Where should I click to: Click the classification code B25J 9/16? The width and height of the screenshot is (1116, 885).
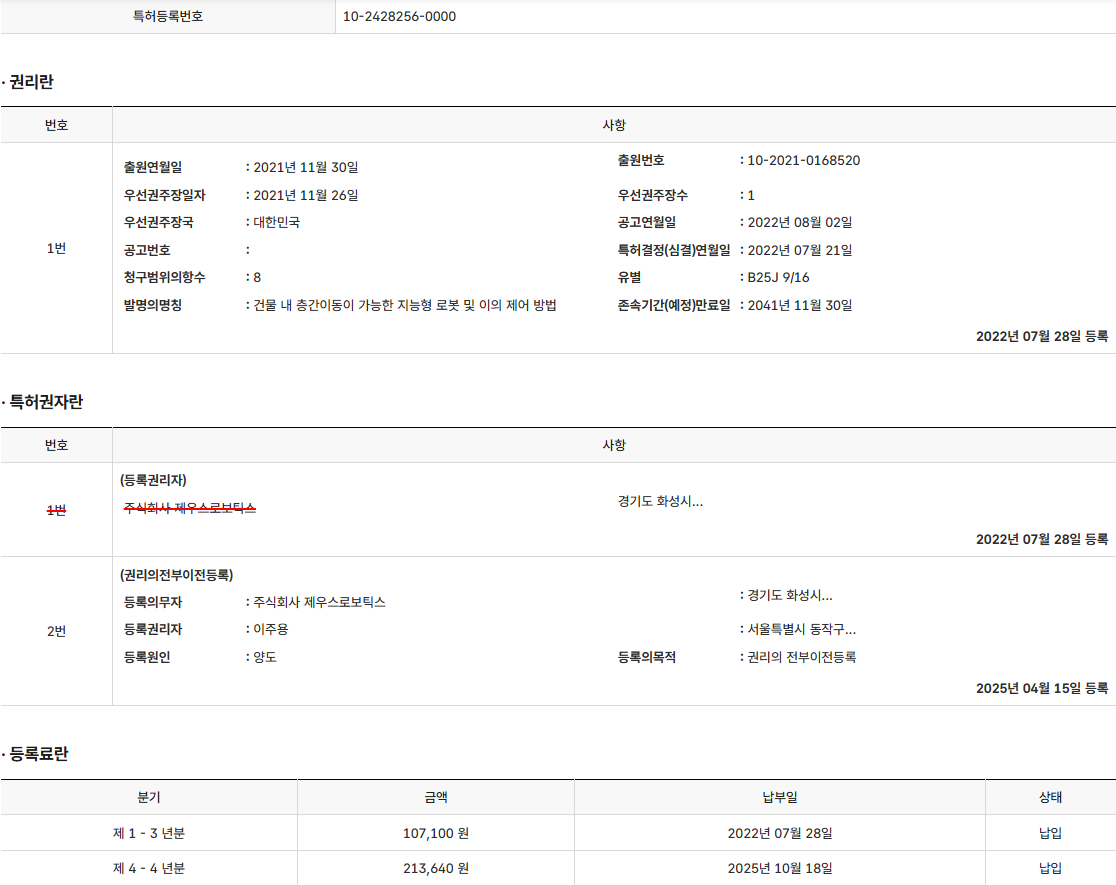pyautogui.click(x=778, y=277)
